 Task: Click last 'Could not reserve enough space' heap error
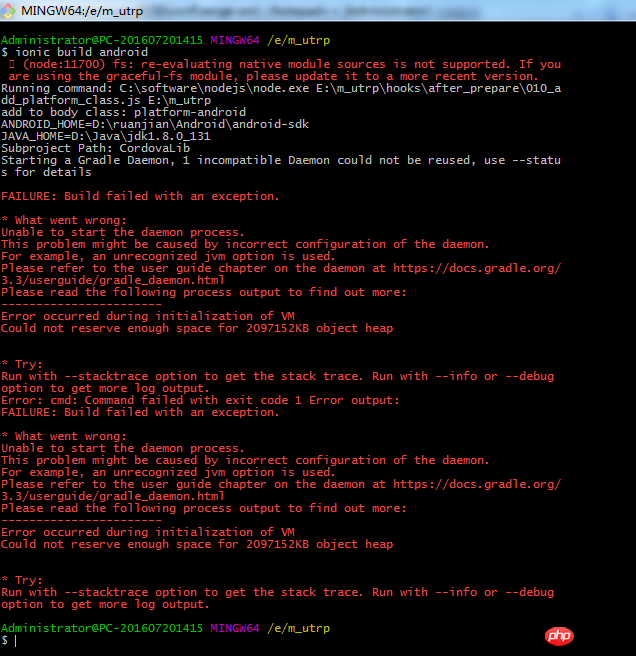[x=197, y=544]
